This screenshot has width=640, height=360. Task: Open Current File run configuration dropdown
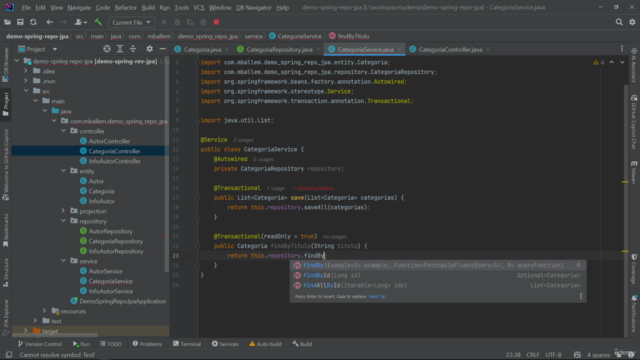pyautogui.click(x=131, y=22)
